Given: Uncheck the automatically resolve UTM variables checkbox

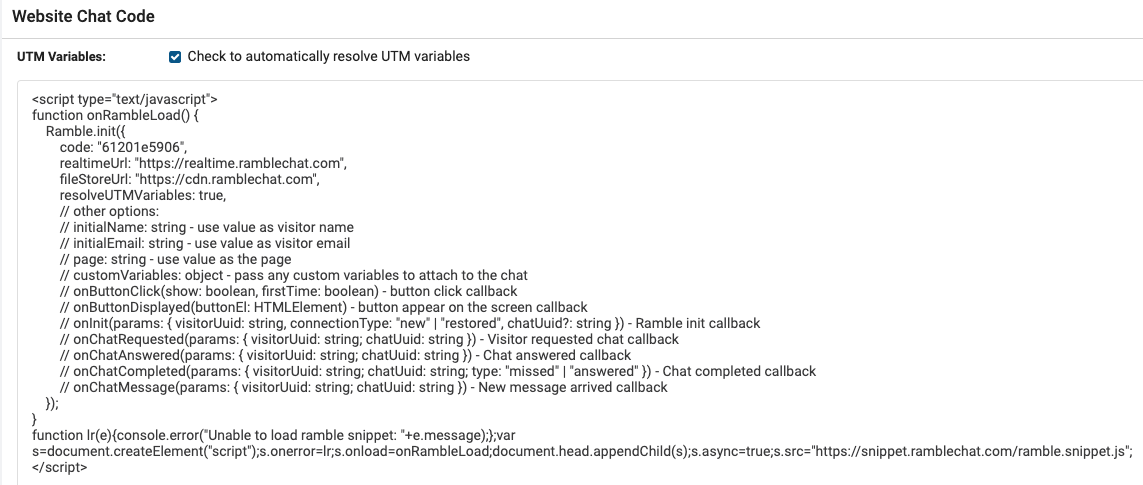Looking at the screenshot, I should pos(175,57).
